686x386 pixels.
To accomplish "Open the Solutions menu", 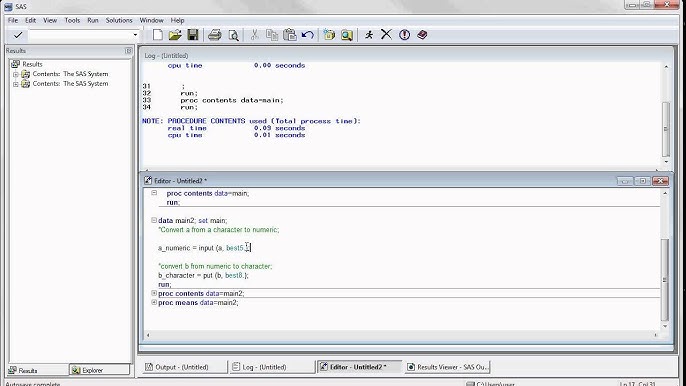I will pos(119,20).
